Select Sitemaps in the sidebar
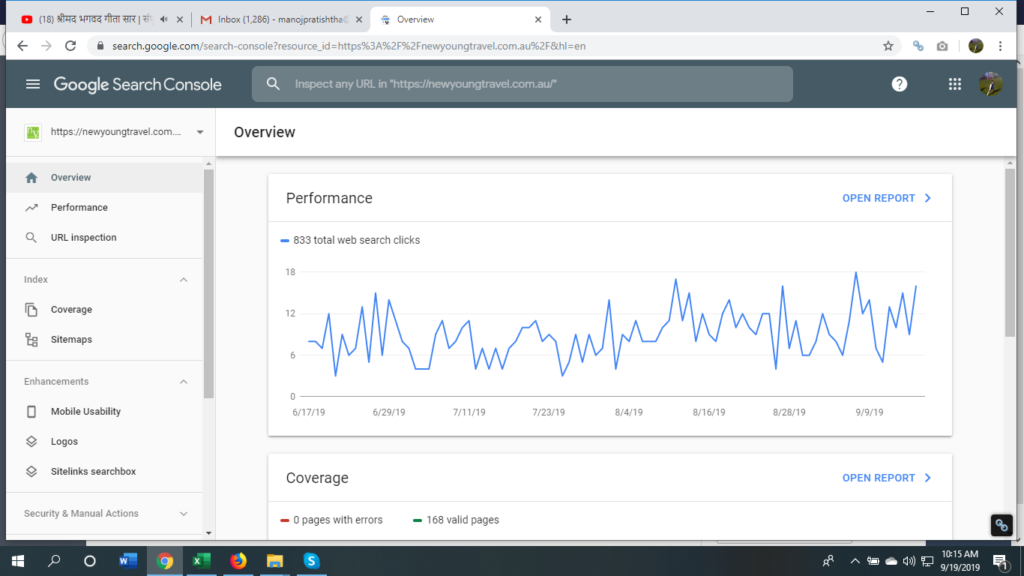This screenshot has height=576, width=1024. [71, 340]
